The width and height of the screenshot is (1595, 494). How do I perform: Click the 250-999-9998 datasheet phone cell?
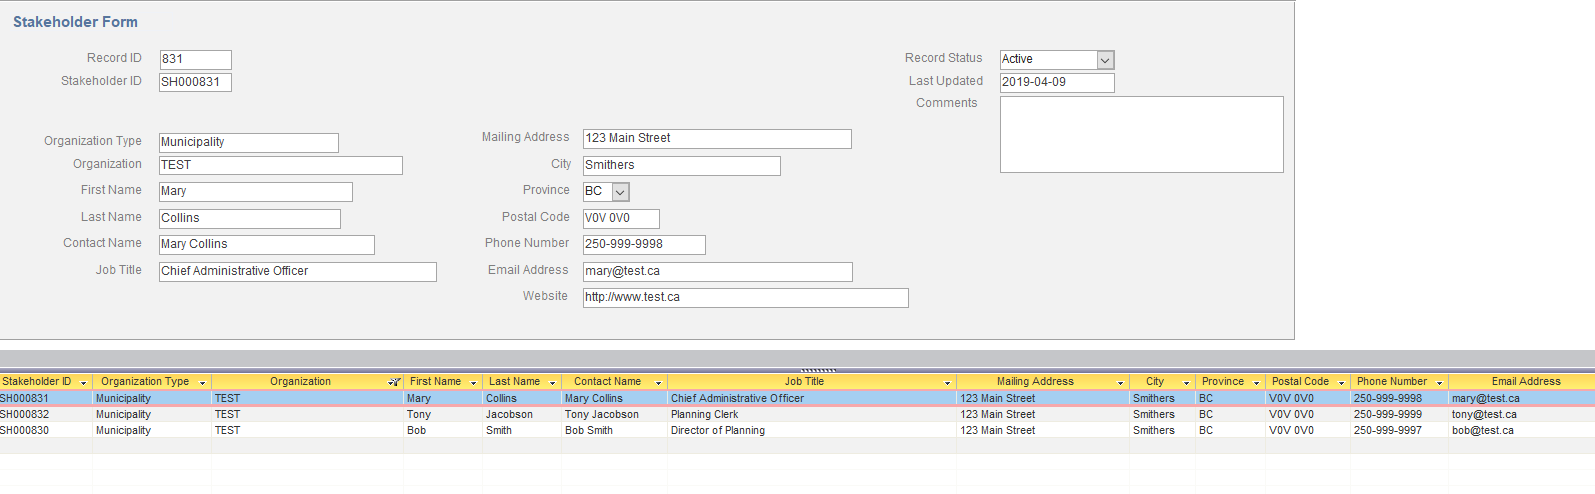[1399, 398]
